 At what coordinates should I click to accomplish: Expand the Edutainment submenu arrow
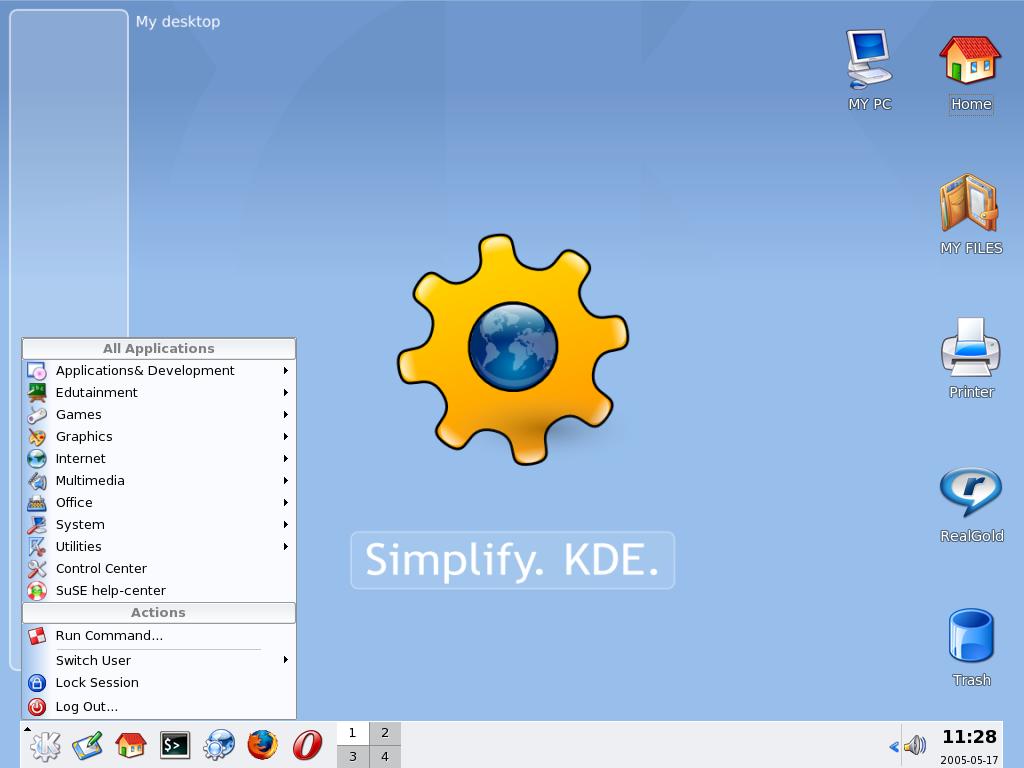coord(285,392)
